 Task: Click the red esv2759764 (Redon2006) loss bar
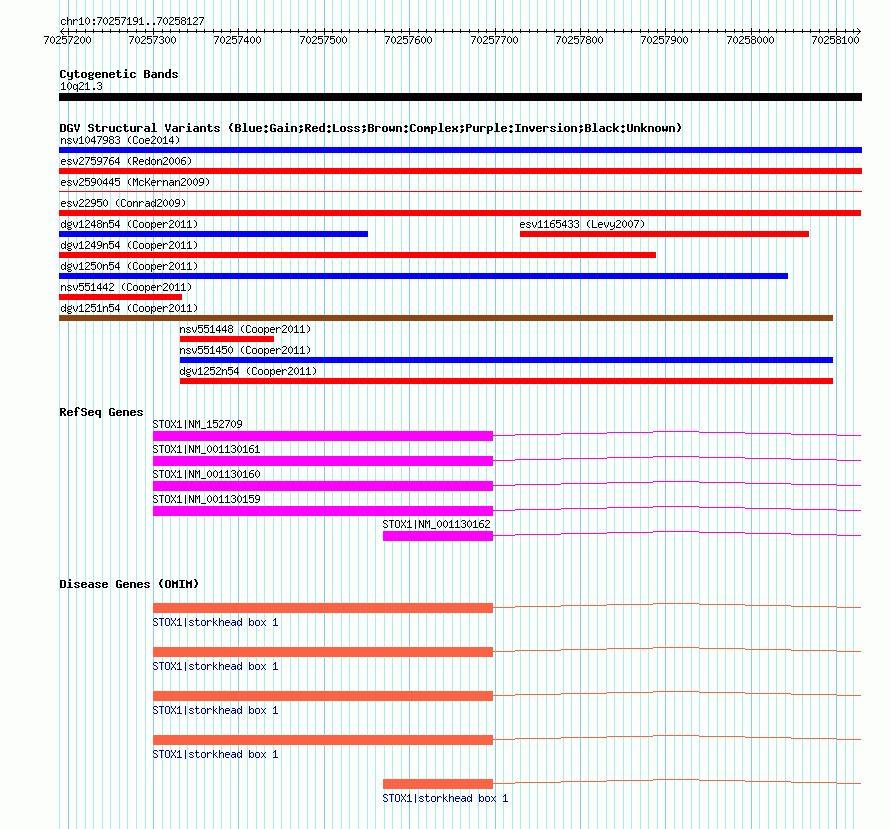pos(460,171)
